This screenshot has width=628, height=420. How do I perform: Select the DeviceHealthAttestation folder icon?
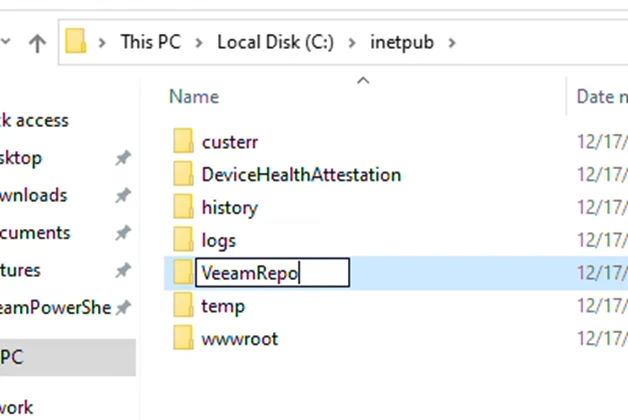coord(183,175)
